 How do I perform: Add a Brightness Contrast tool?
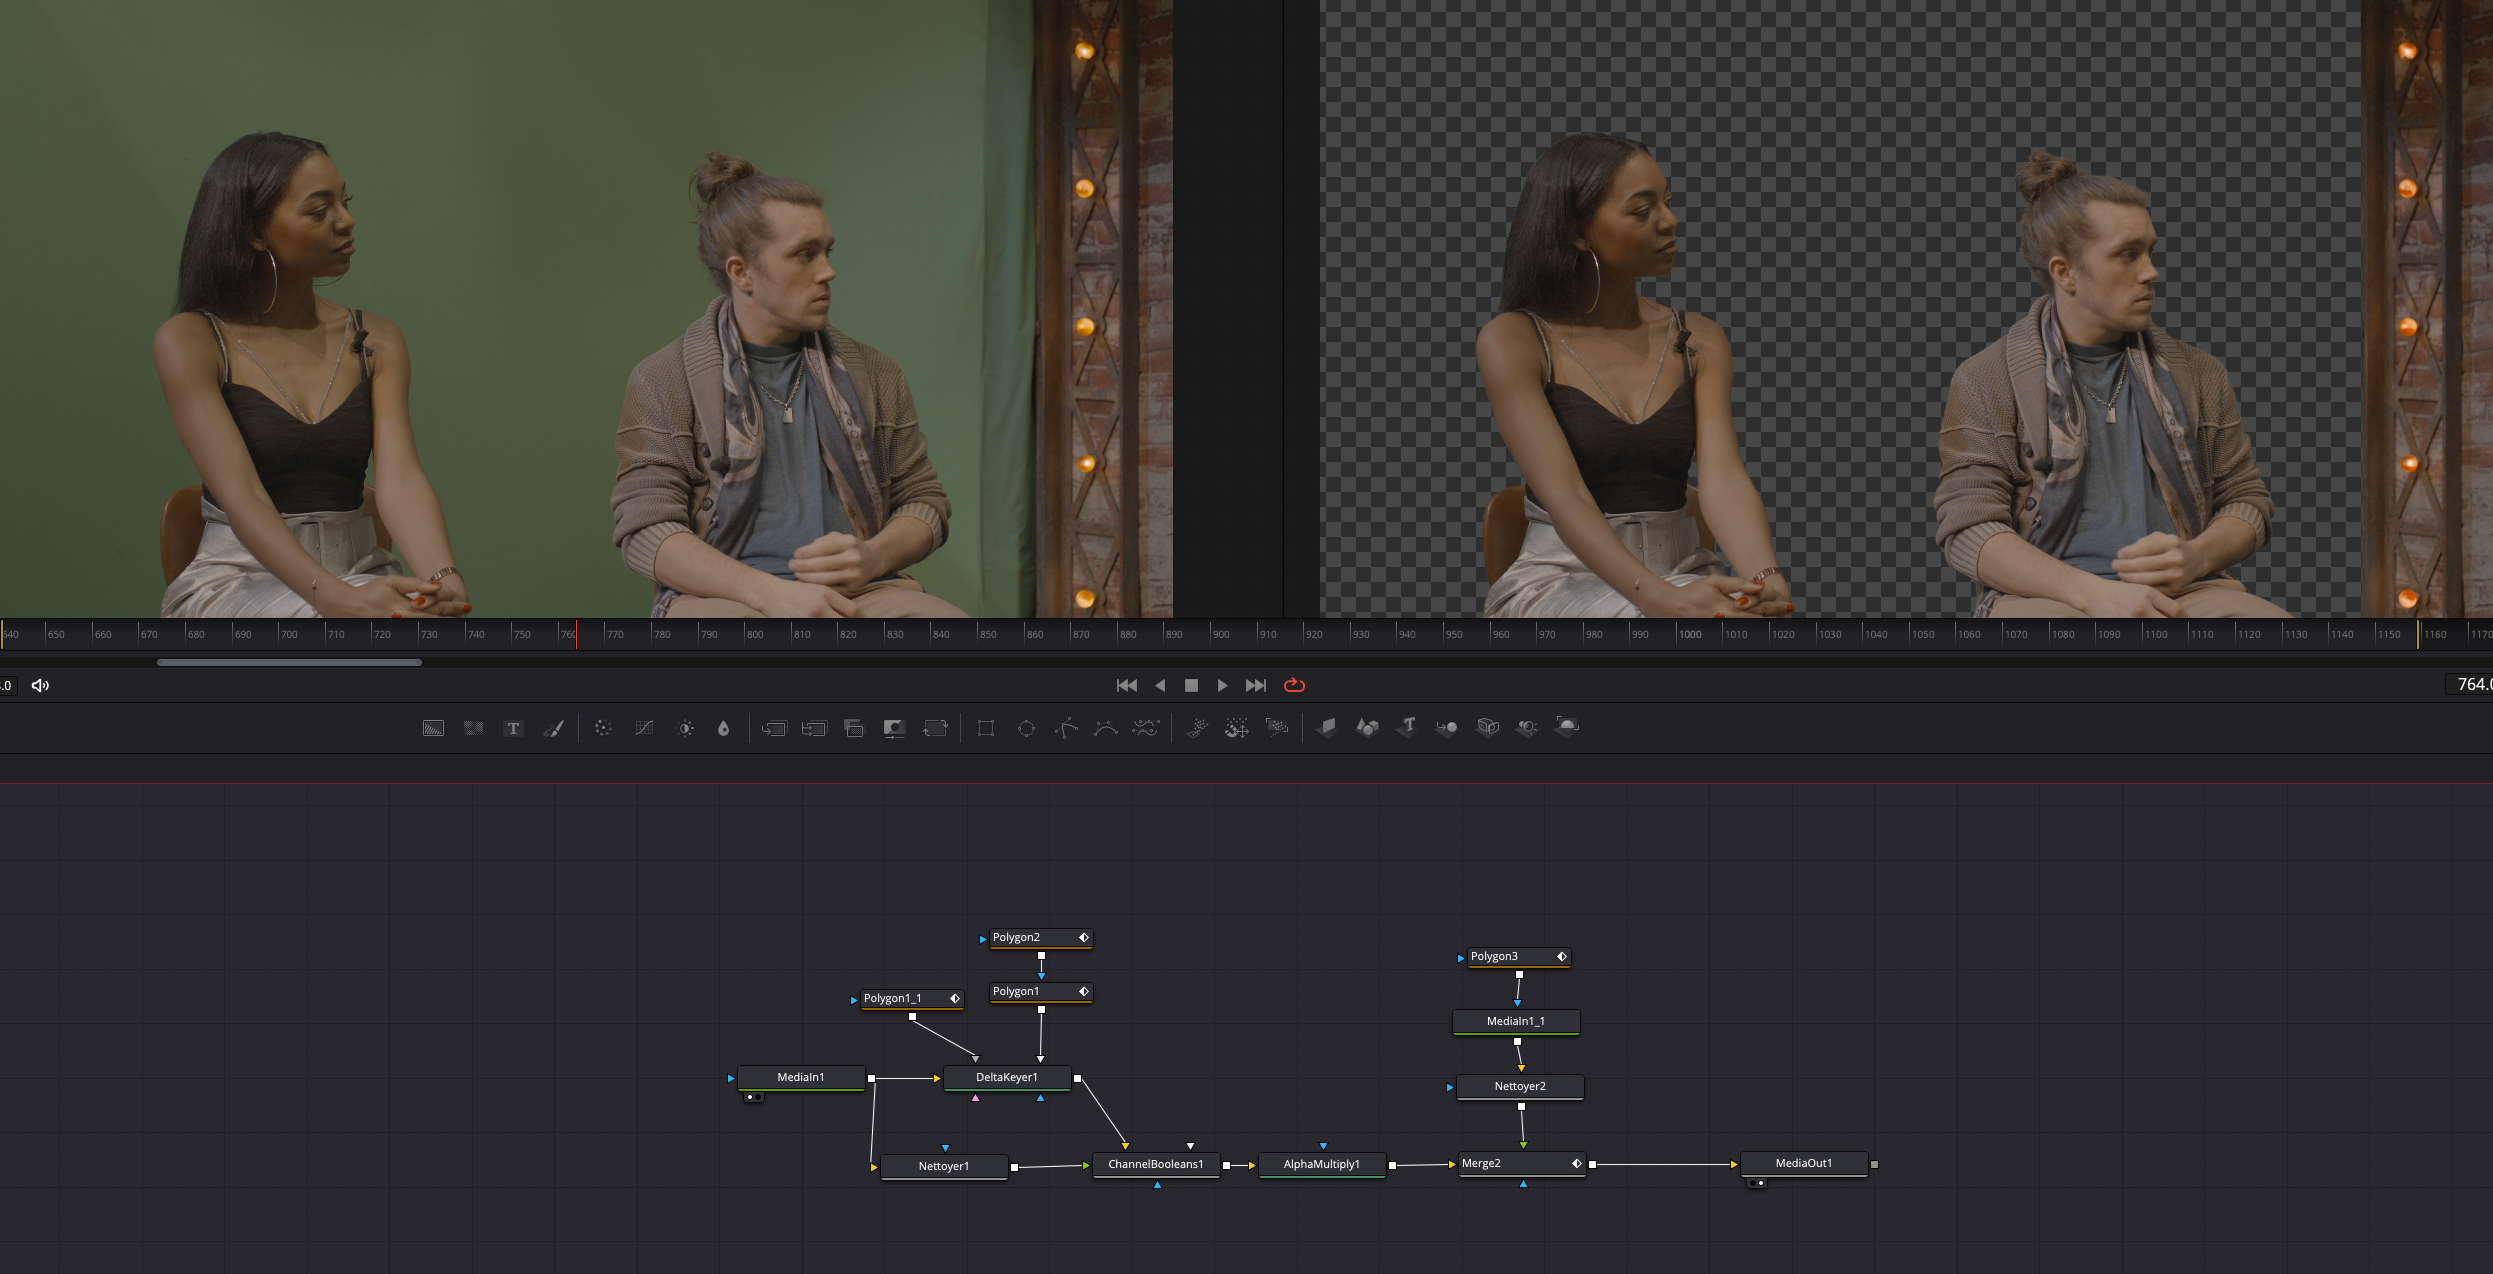pos(685,728)
